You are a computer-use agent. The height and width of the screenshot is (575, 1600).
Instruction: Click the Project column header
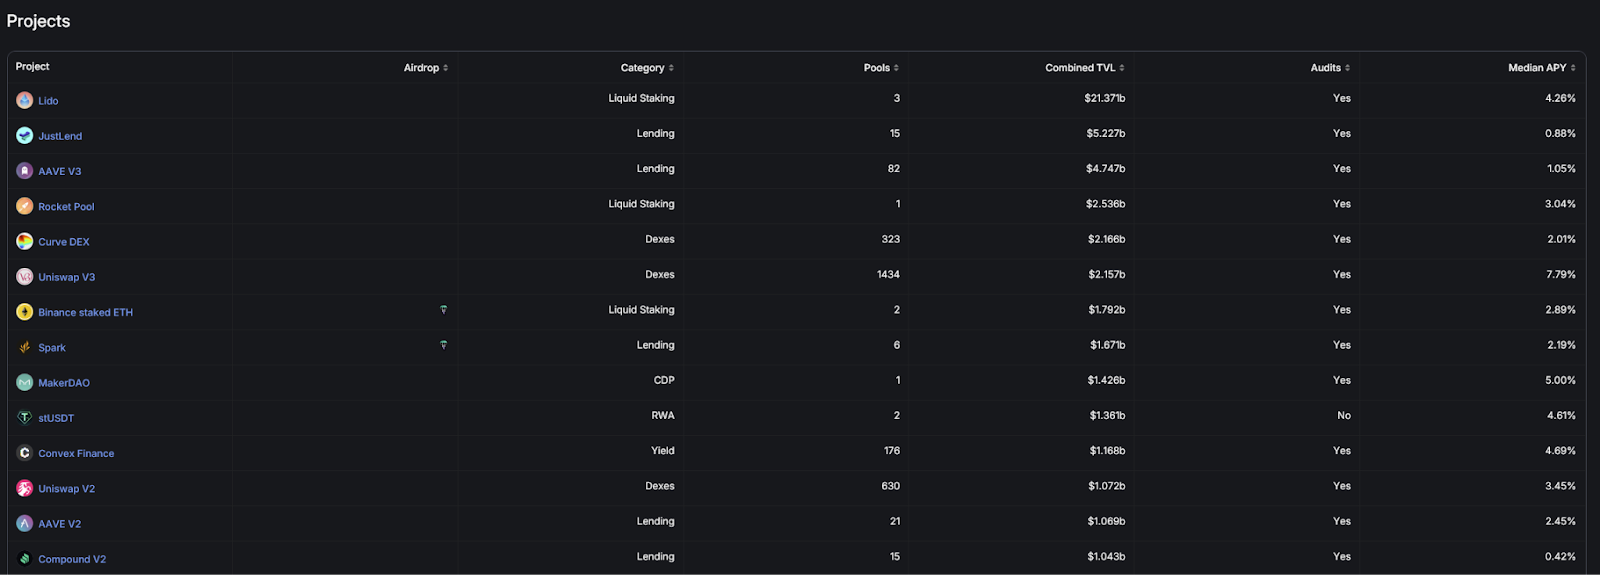click(x=32, y=66)
